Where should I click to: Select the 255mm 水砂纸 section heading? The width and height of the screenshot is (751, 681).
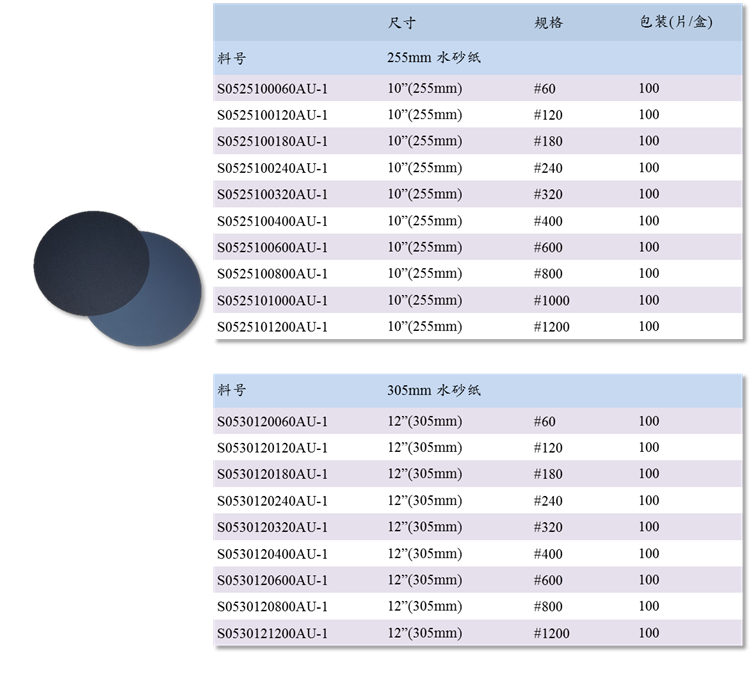434,58
